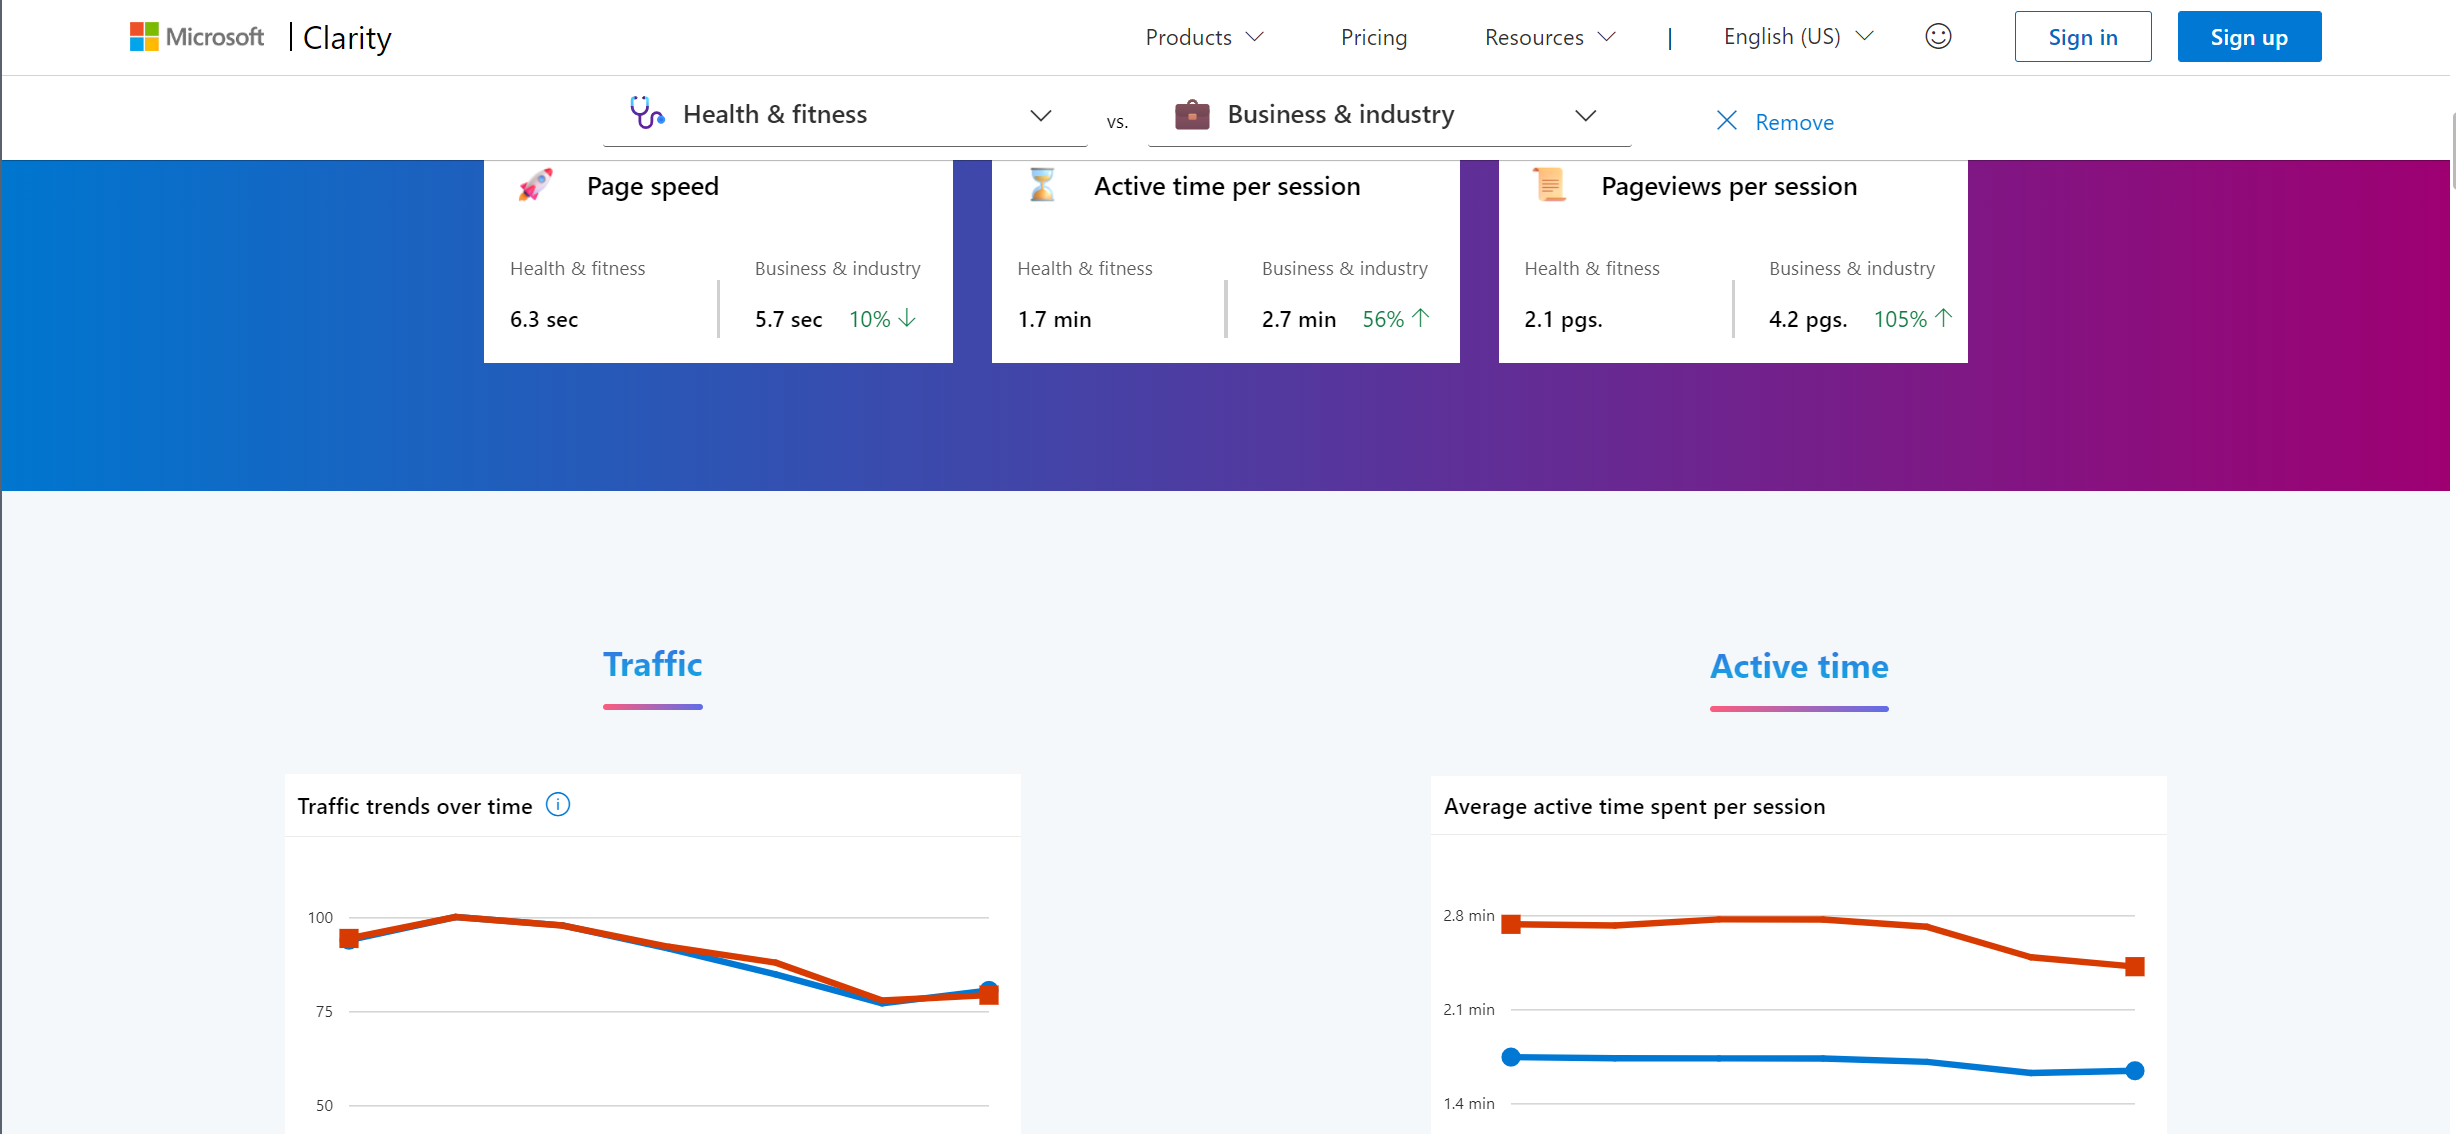Open the feedback smiley face icon
This screenshot has height=1134, width=2456.
point(1938,36)
